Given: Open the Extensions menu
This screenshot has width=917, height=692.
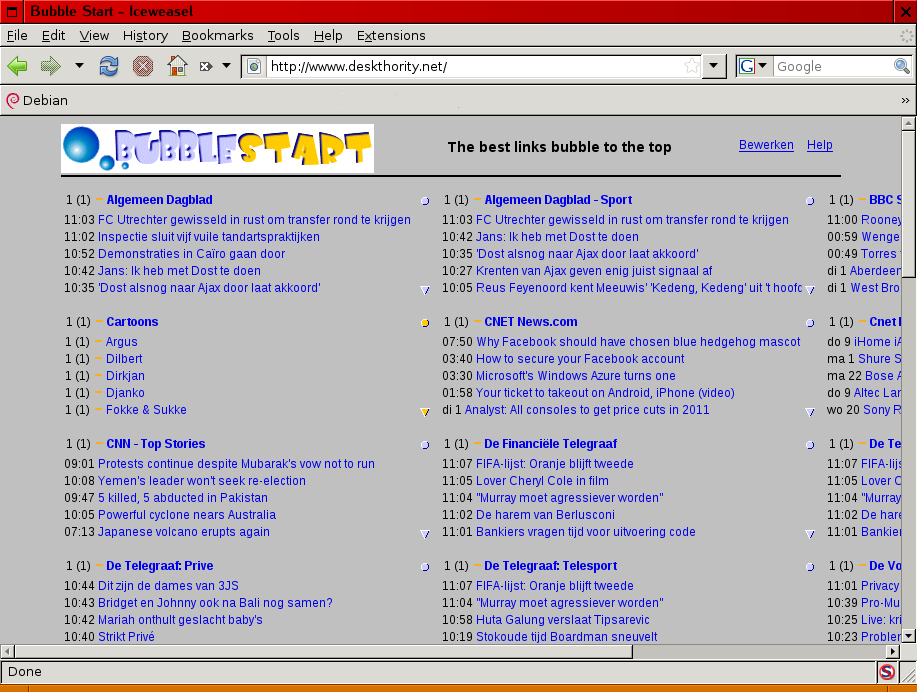Looking at the screenshot, I should pyautogui.click(x=390, y=35).
